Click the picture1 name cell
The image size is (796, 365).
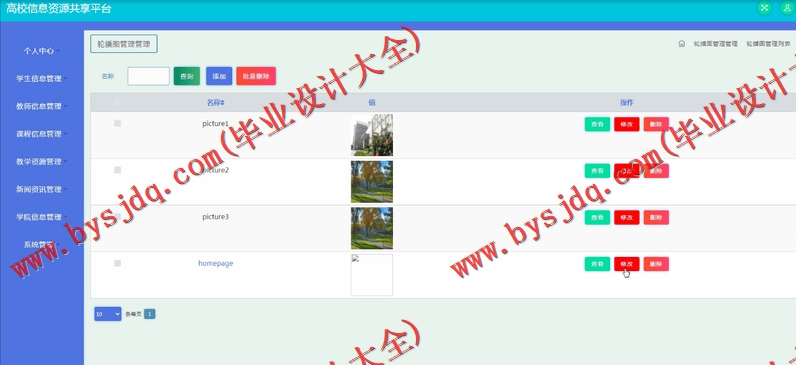[216, 123]
